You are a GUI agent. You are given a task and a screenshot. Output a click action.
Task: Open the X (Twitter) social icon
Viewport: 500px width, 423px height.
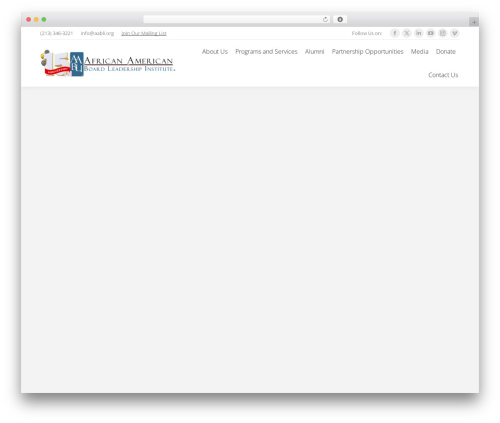pyautogui.click(x=407, y=33)
